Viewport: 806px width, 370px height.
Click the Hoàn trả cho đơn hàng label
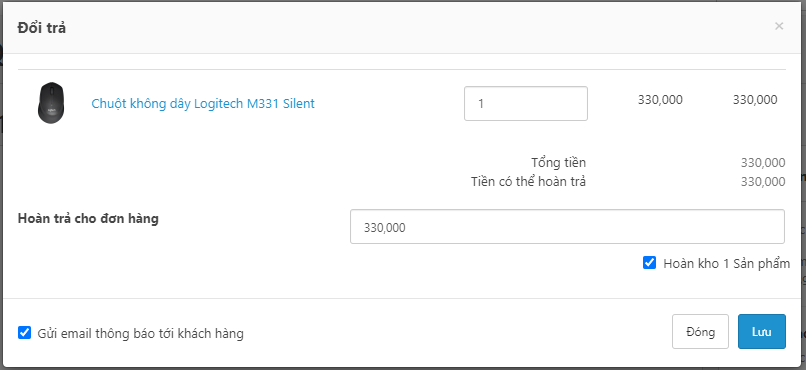pos(88,218)
